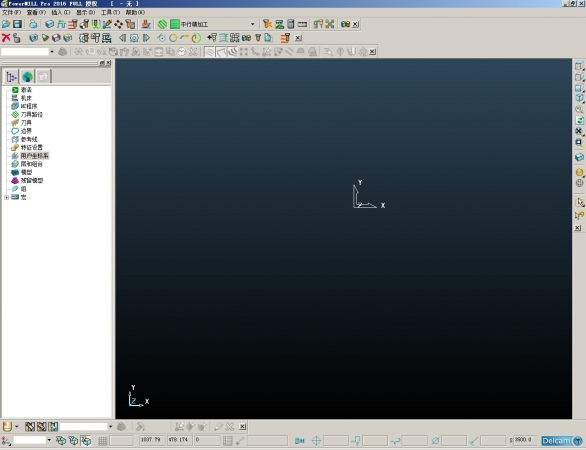Toggle the wireframe sphere icon on right toolbar
Viewport: 586px width, 450px height.
click(579, 183)
